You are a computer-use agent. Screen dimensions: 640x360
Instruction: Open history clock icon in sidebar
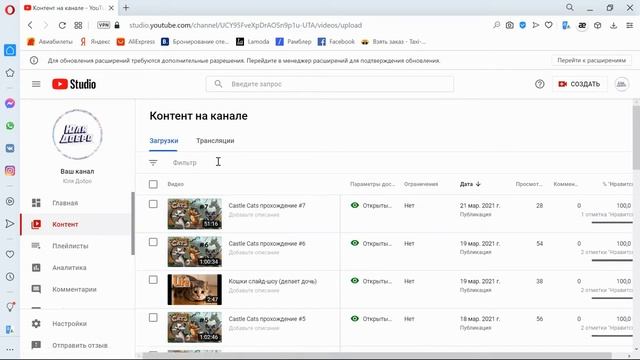(10, 277)
